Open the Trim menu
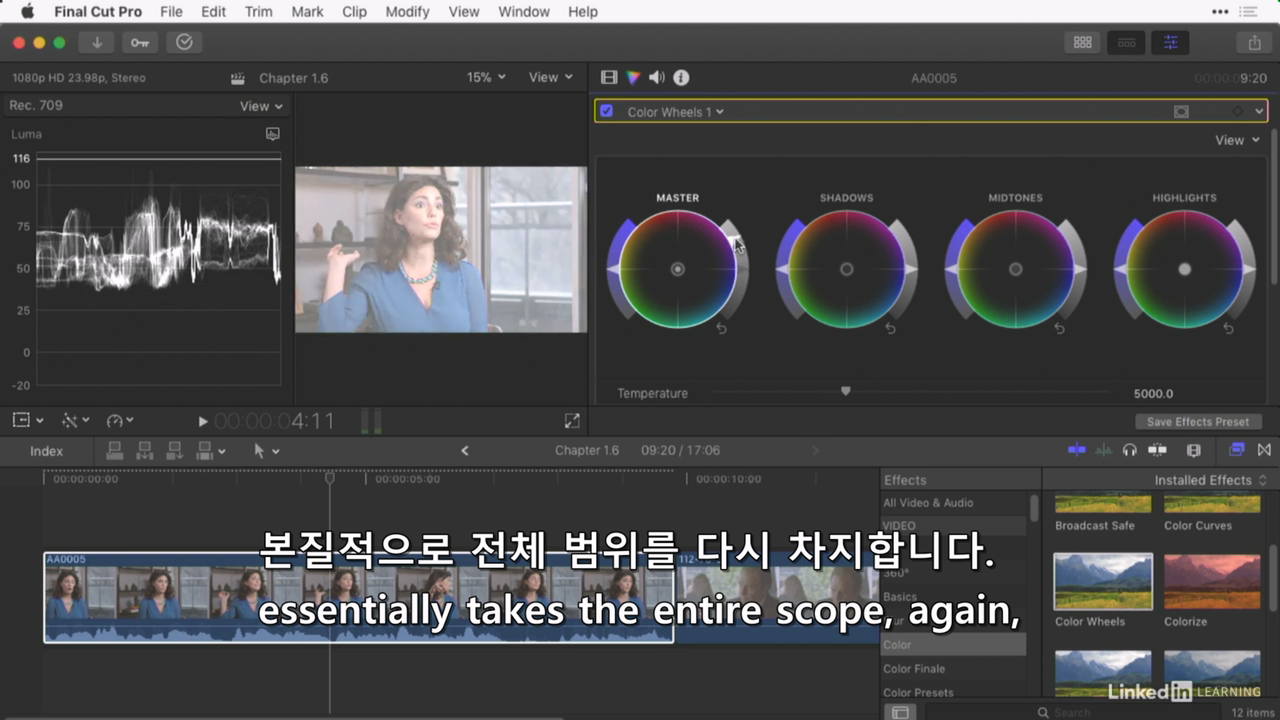1280x720 pixels. tap(258, 12)
